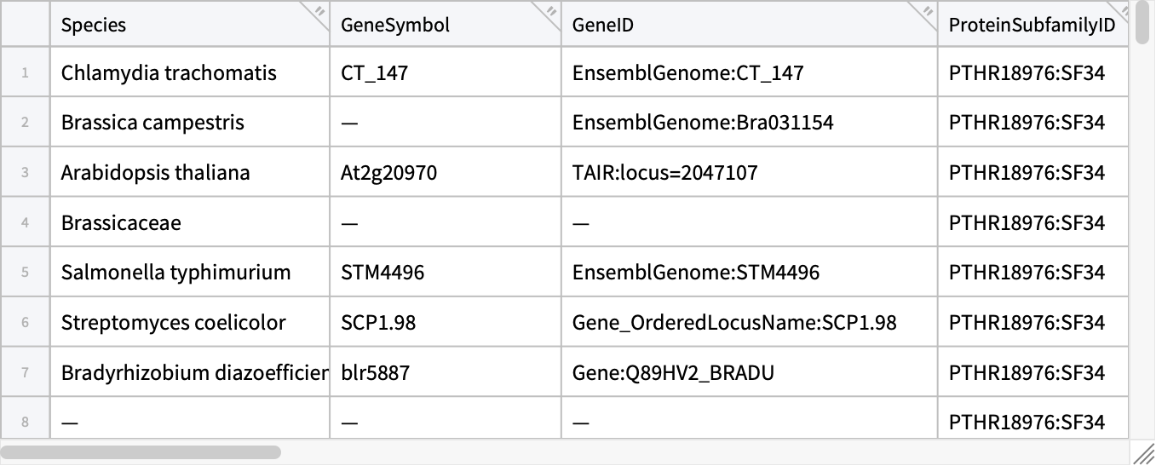Click the GeneSymbol column header corner icon
Image resolution: width=1156 pixels, height=466 pixels.
pos(550,12)
